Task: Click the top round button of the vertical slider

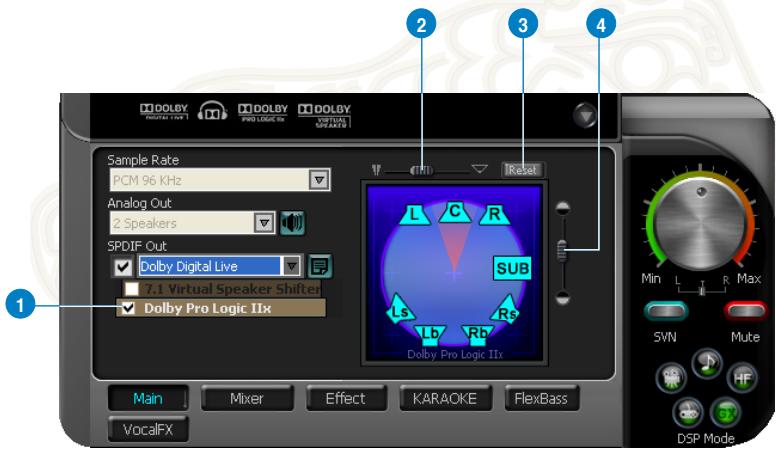Action: pos(563,208)
